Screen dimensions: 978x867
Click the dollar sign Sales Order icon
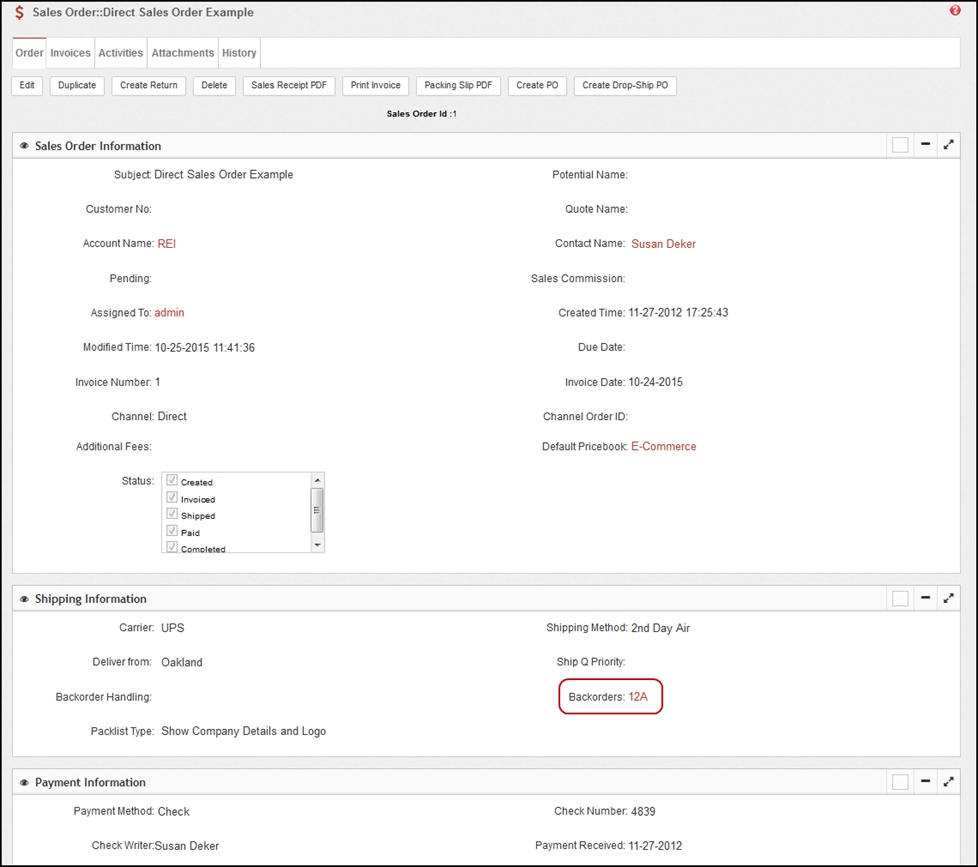point(19,12)
